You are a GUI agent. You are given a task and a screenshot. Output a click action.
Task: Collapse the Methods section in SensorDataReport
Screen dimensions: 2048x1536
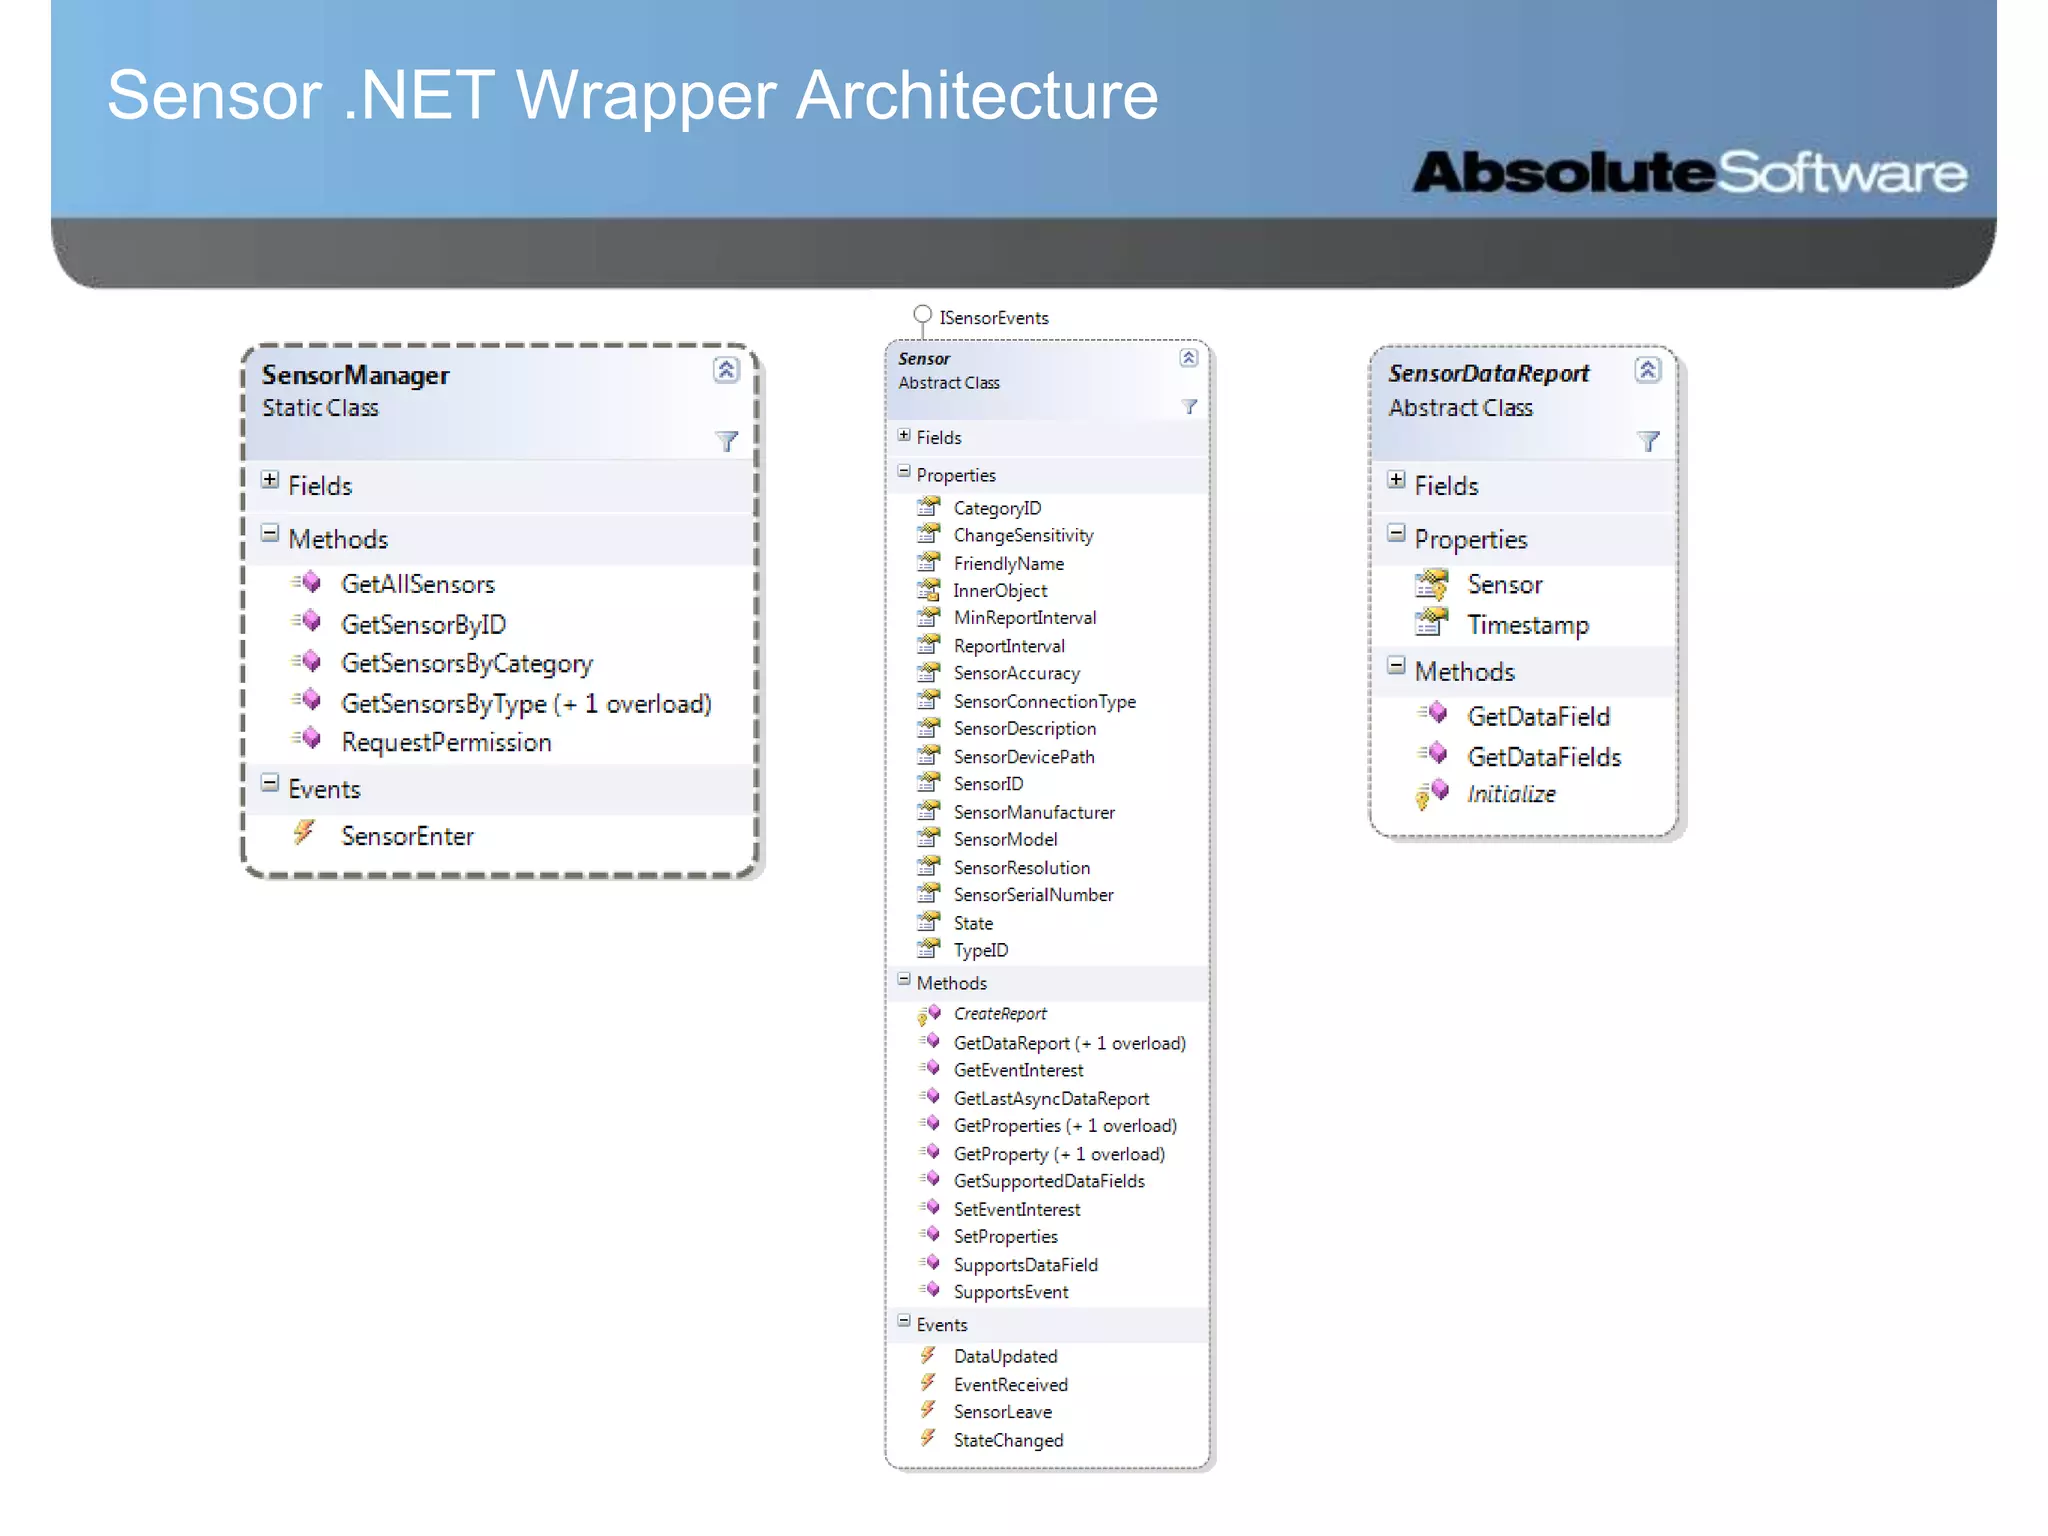click(1396, 666)
